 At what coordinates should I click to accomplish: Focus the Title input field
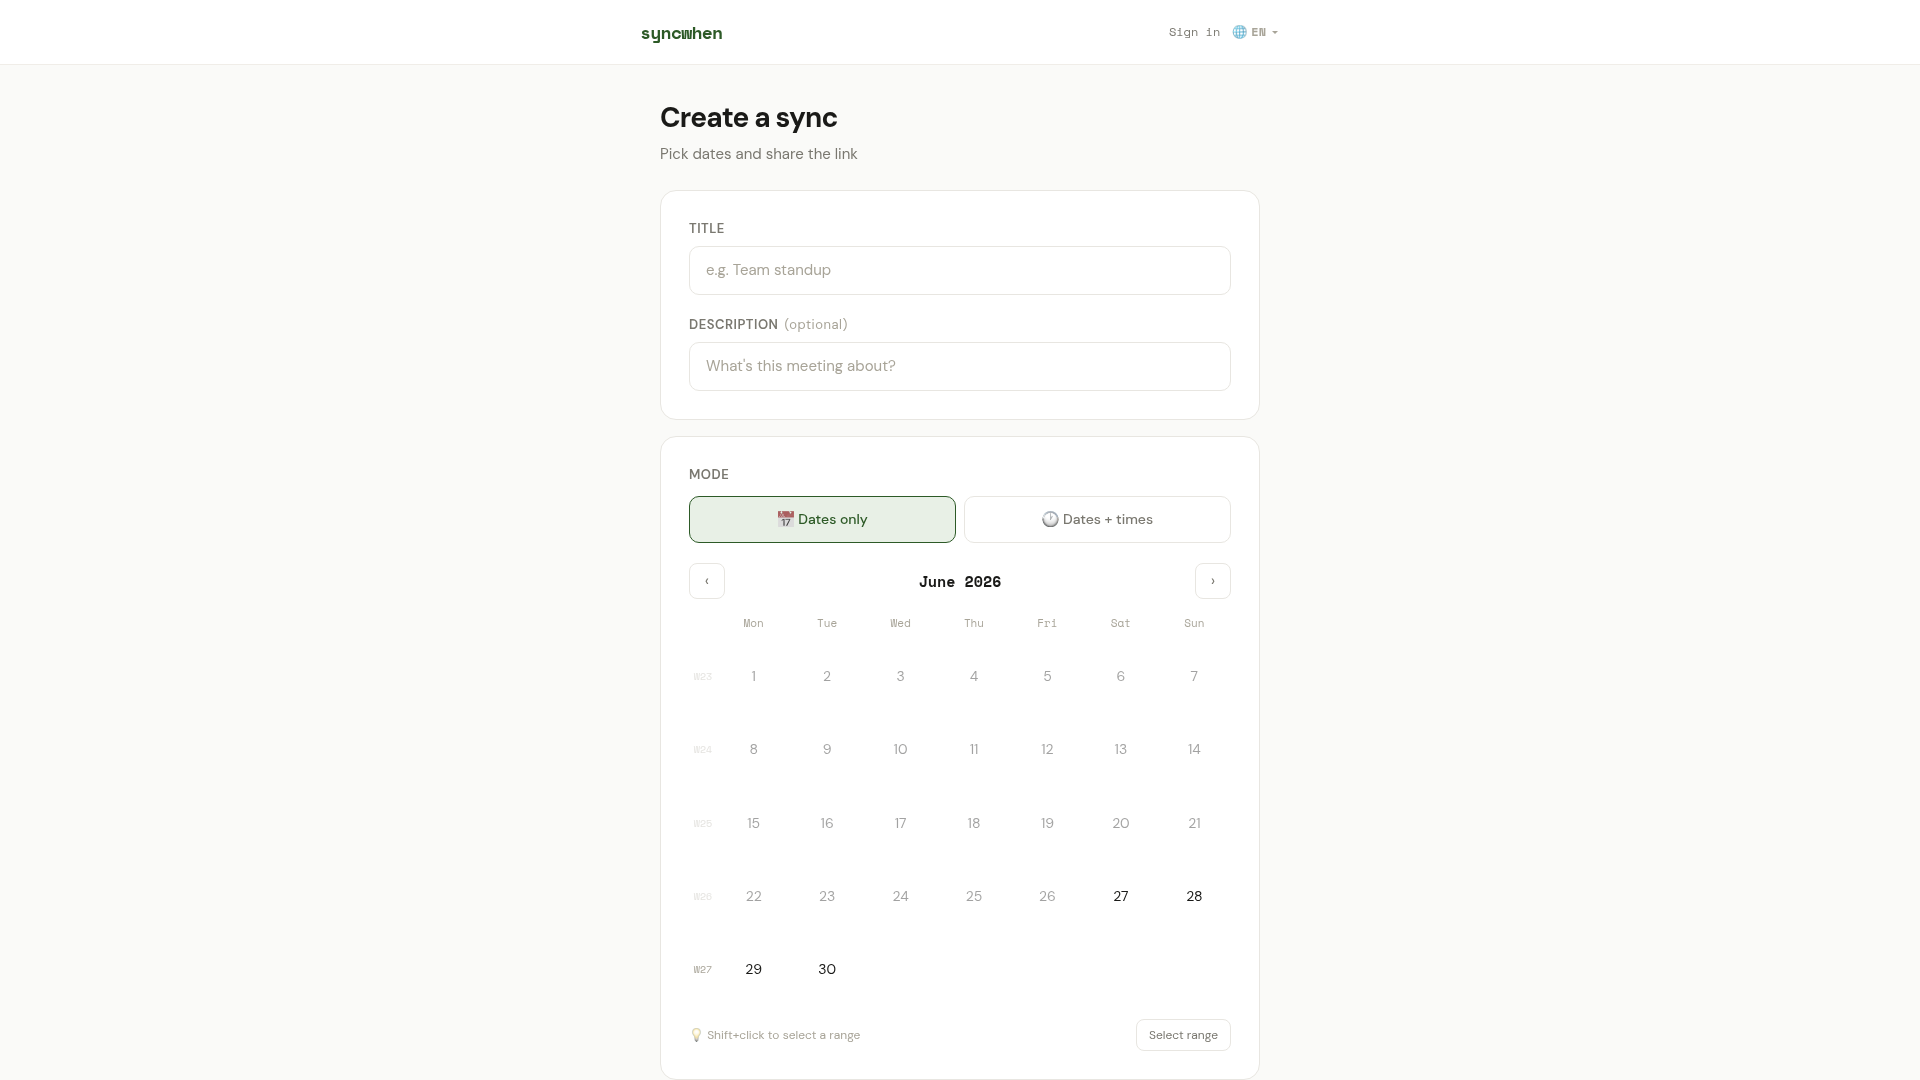pyautogui.click(x=960, y=270)
